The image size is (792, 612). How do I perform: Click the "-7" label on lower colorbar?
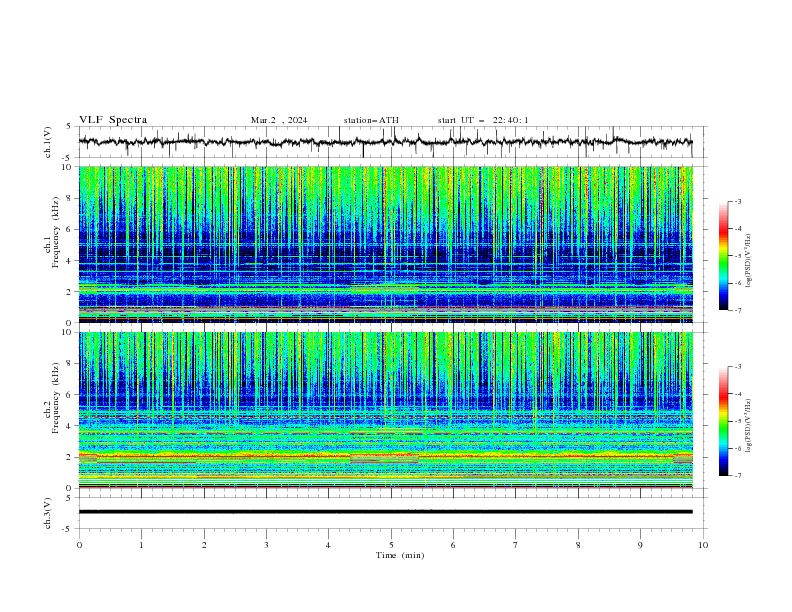tap(738, 475)
